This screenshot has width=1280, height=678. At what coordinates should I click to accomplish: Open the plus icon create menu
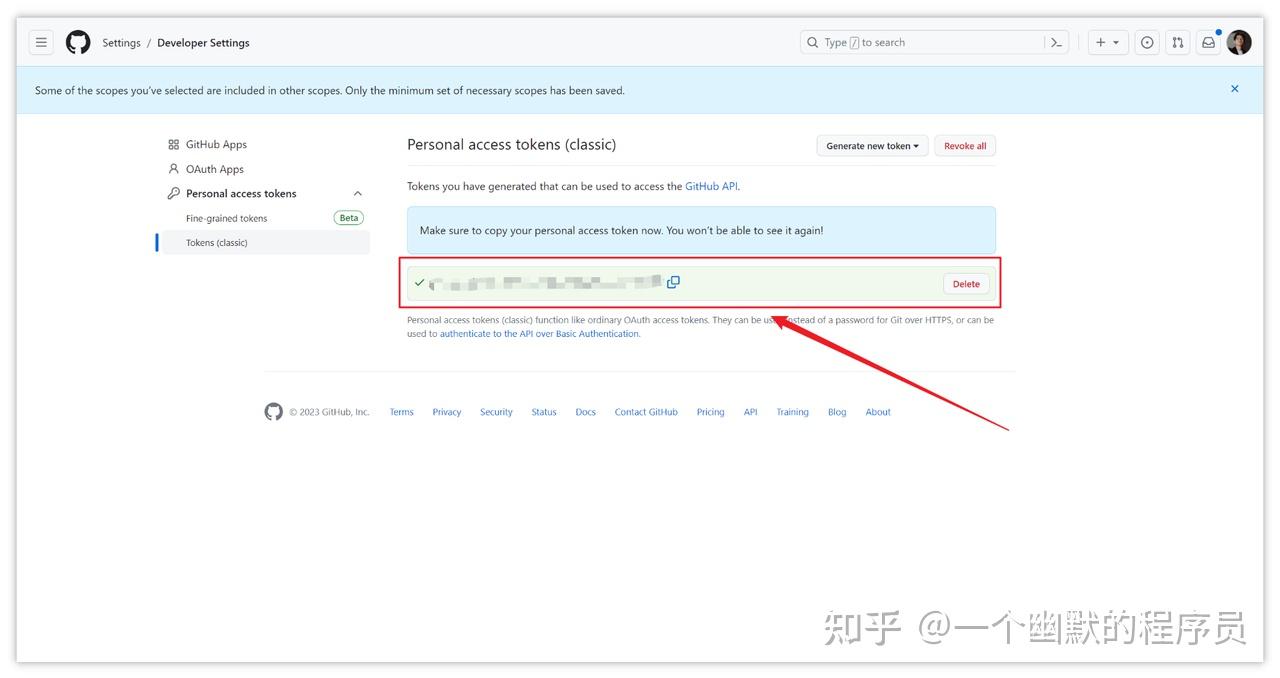pos(1107,42)
